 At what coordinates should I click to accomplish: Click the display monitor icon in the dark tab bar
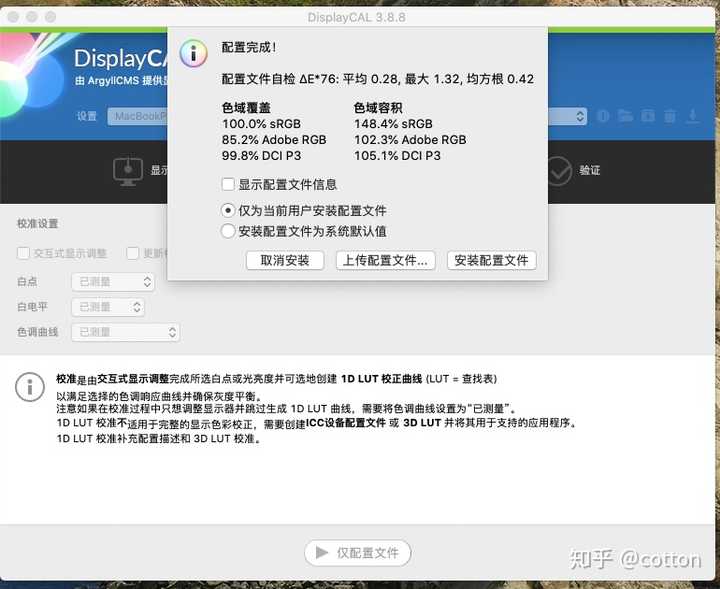click(x=128, y=171)
